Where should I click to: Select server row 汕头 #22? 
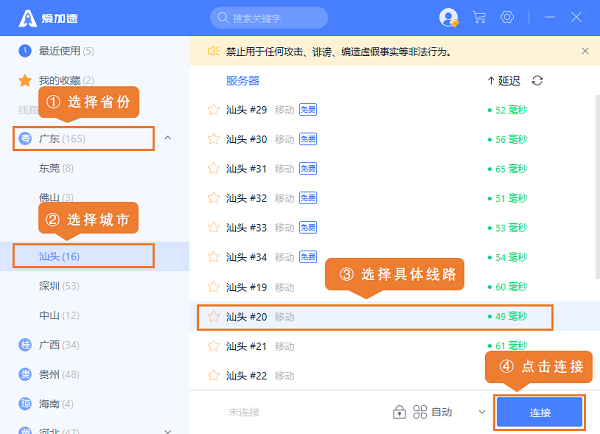(395, 376)
